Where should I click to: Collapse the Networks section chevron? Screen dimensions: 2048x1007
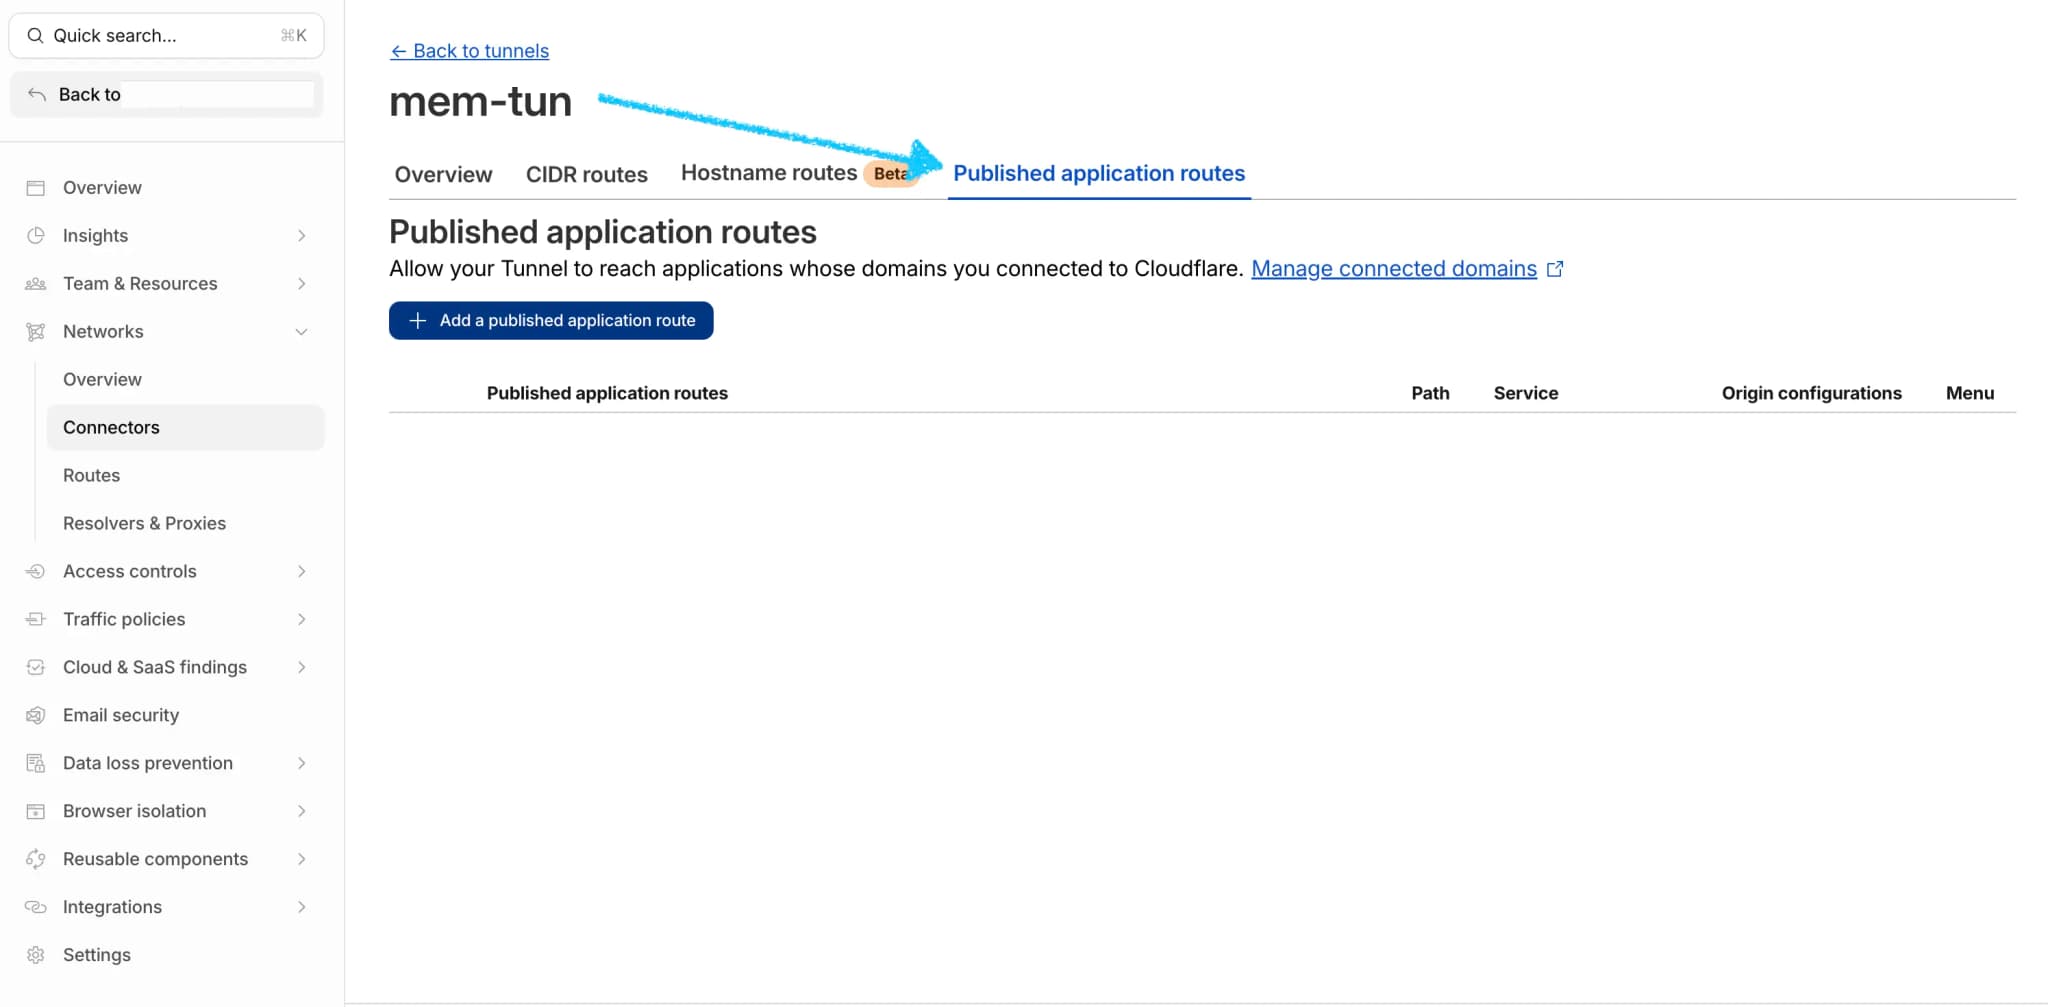tap(301, 331)
